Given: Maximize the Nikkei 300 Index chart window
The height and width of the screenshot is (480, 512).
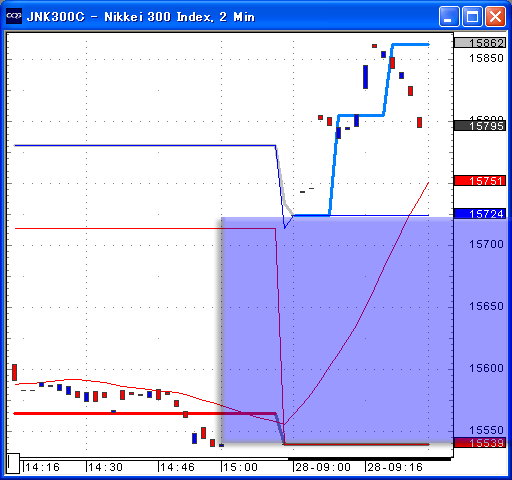Looking at the screenshot, I should pos(472,16).
